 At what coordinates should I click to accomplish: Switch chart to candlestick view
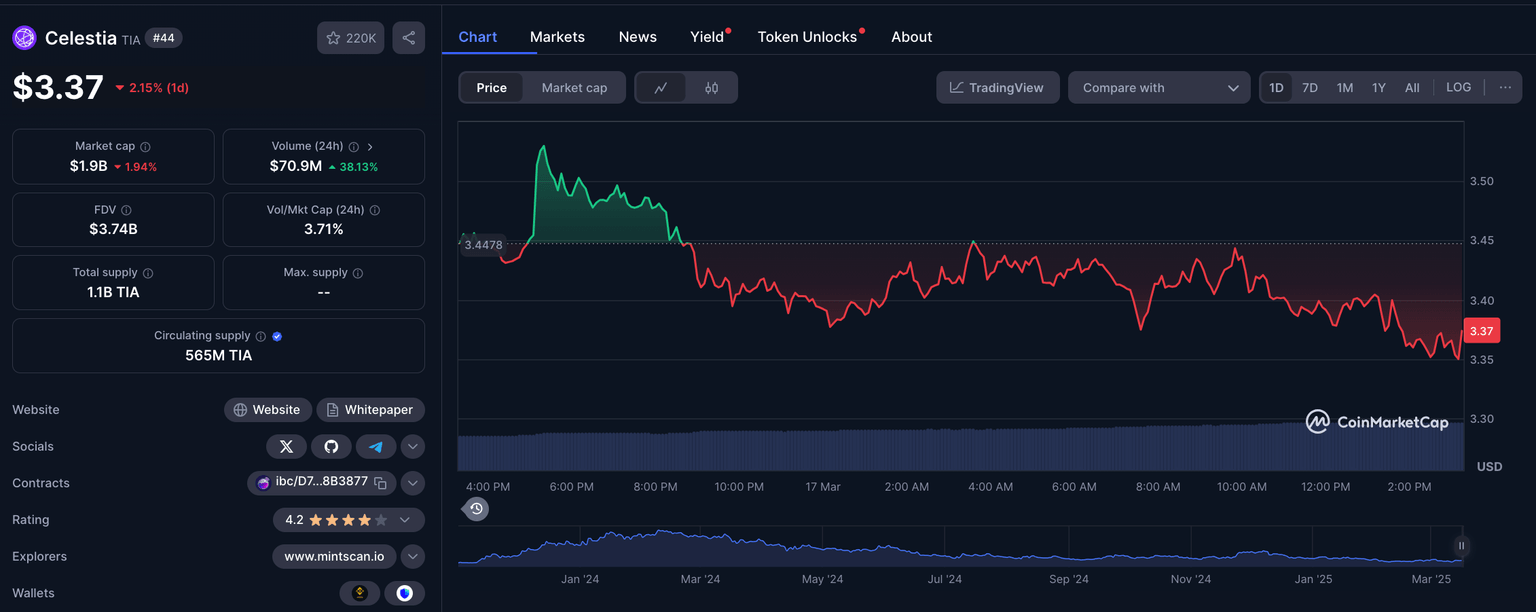coord(710,87)
